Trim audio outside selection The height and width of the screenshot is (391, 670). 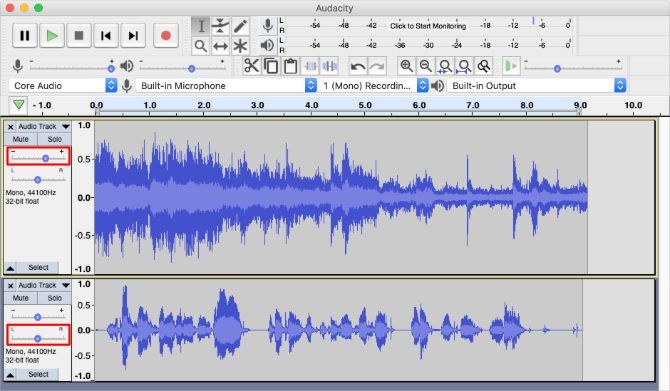(x=311, y=66)
